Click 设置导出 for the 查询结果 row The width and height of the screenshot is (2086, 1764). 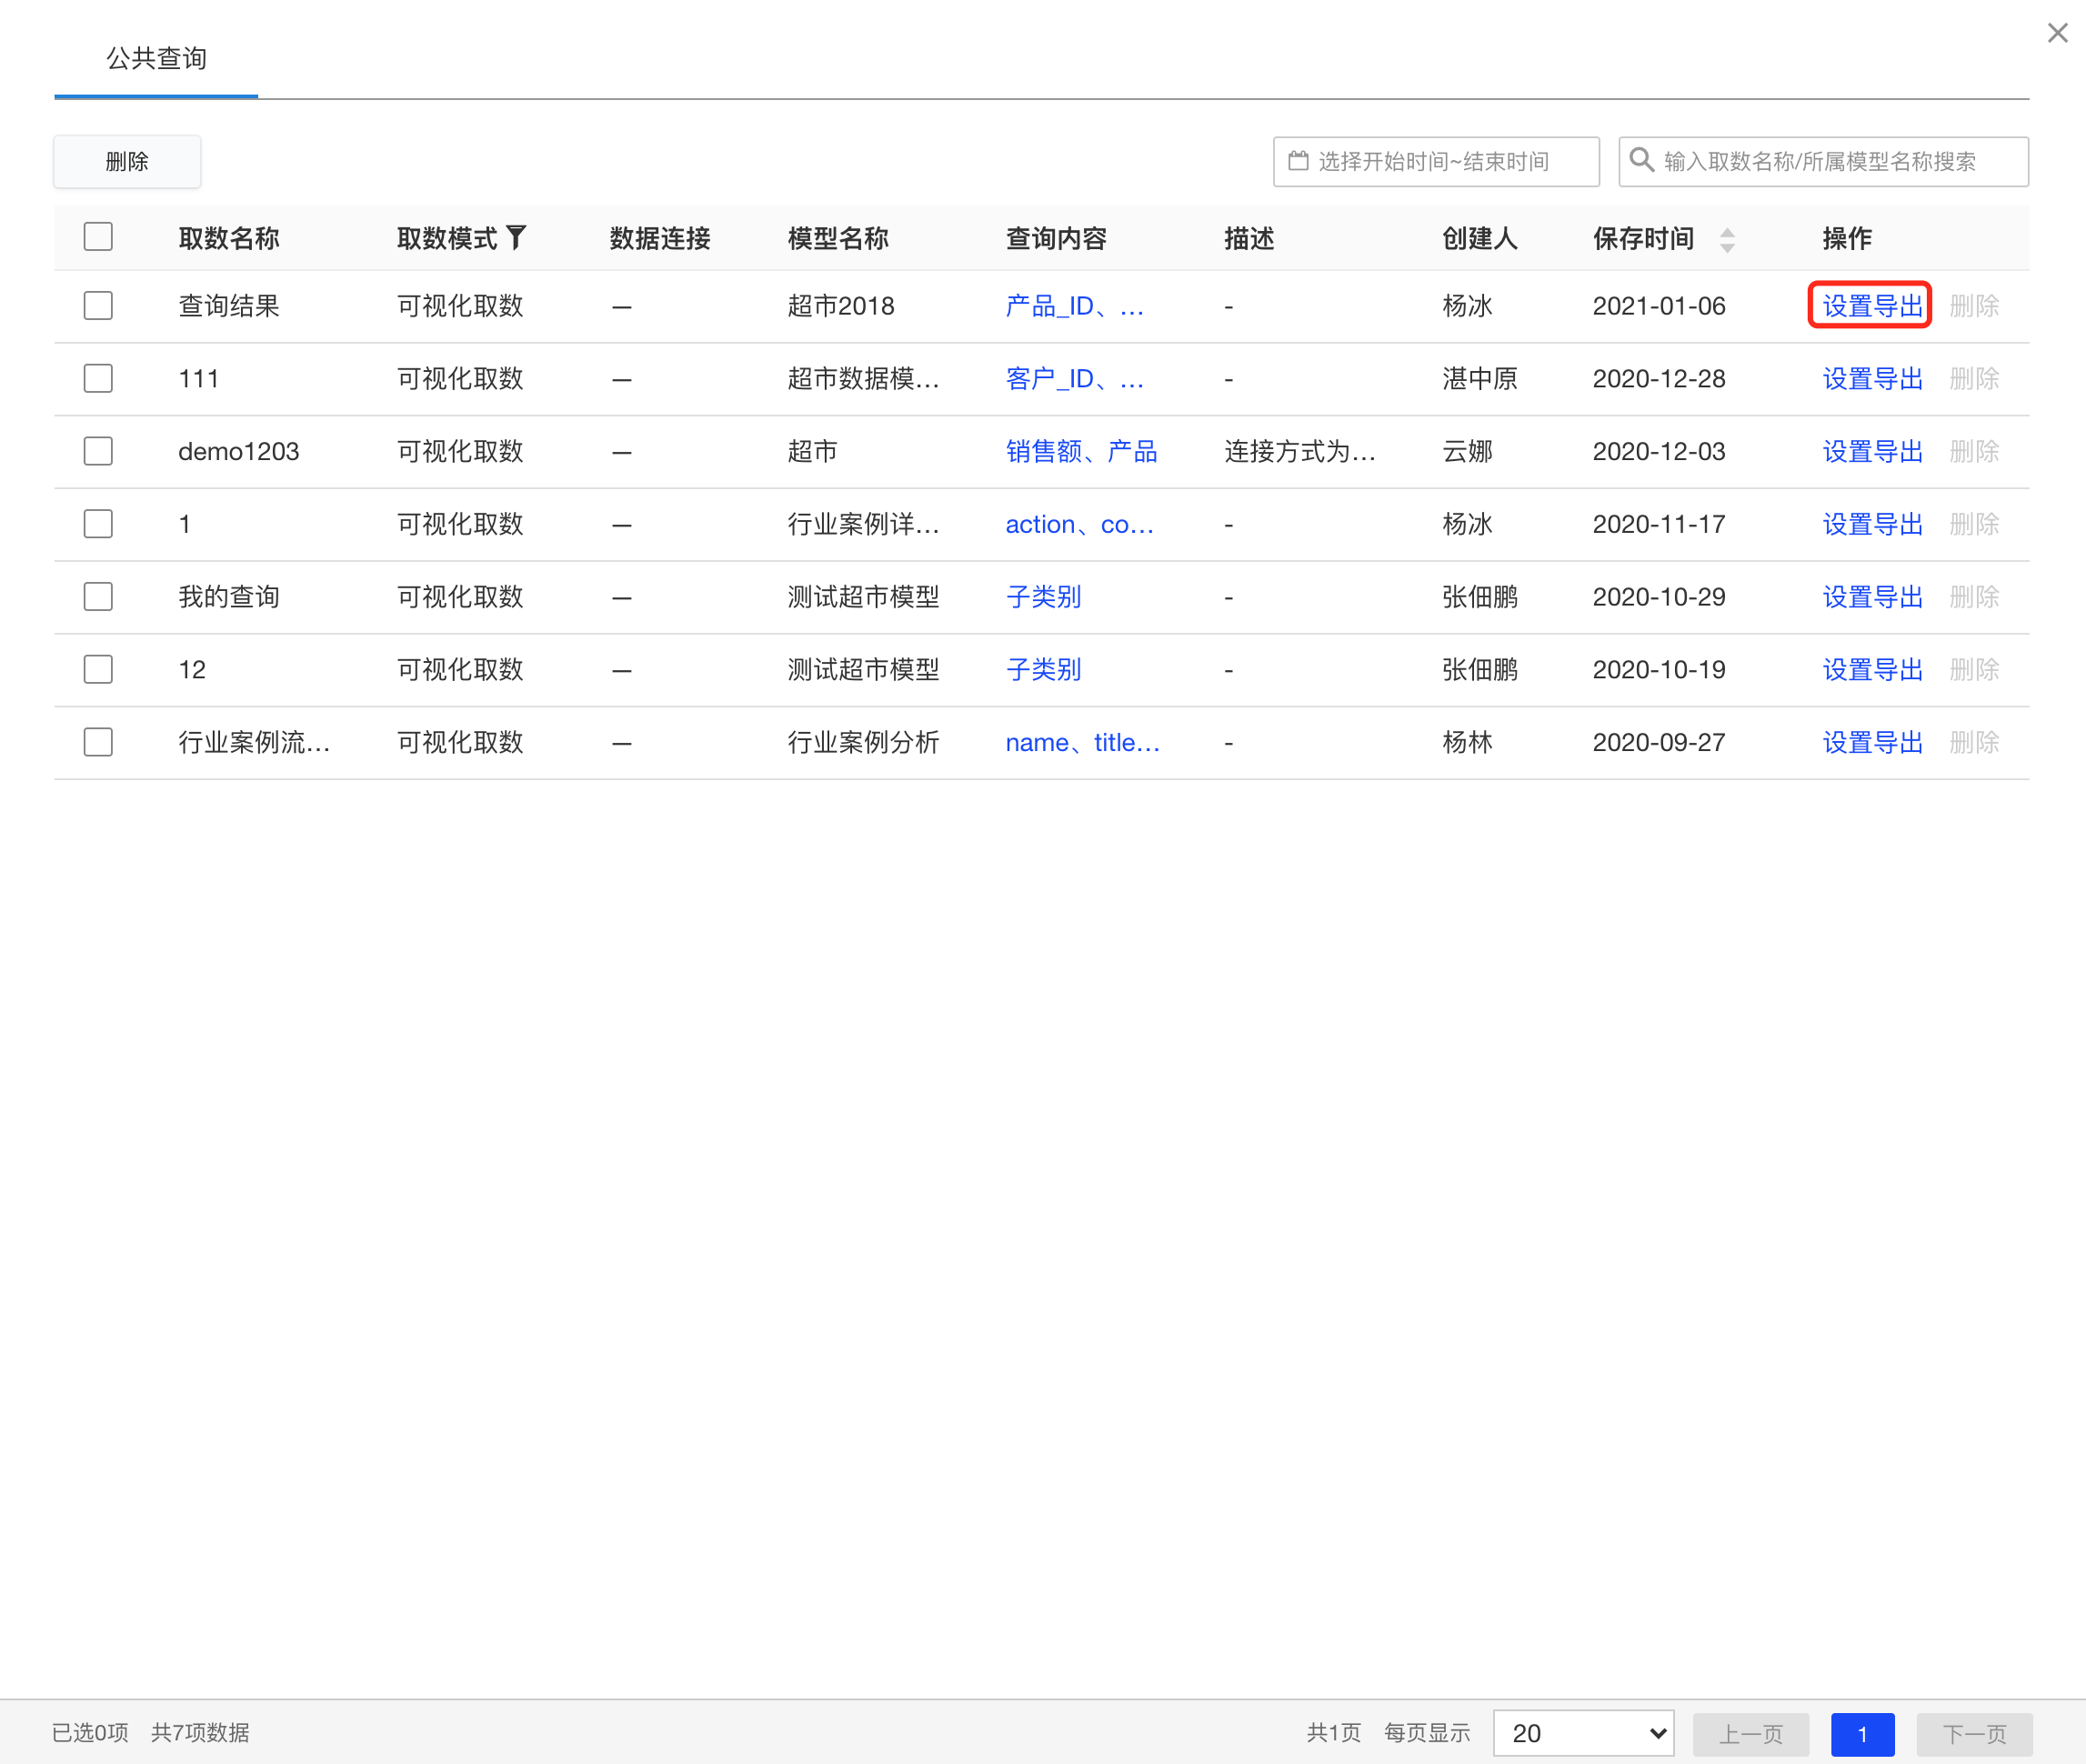1871,305
